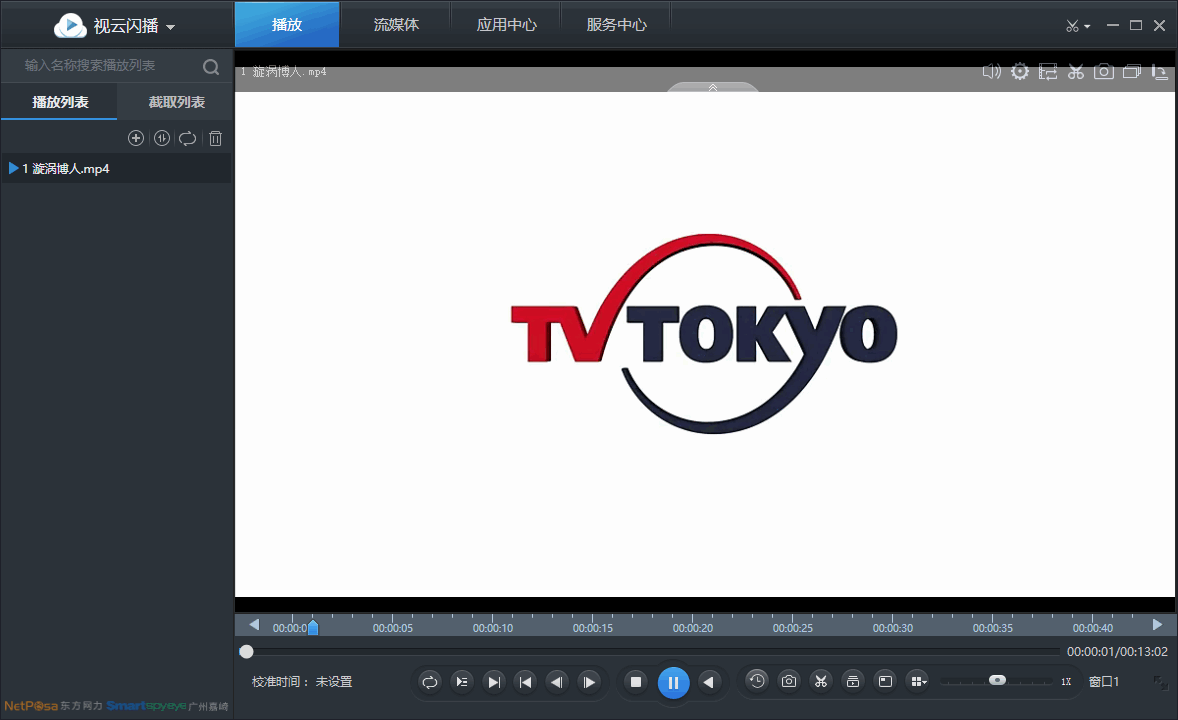Select 旋涡博人.mp4 in the playlist
1178x720 pixels.
(117, 168)
